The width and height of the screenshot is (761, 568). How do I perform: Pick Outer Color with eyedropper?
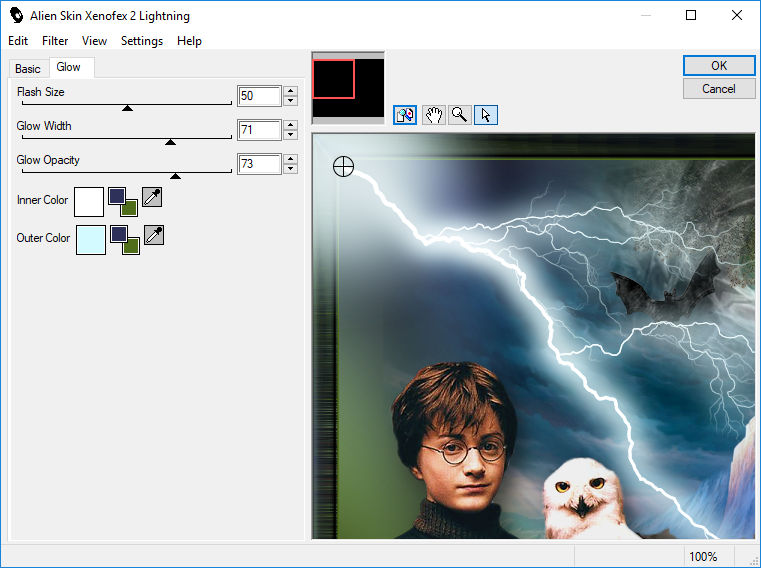point(154,235)
